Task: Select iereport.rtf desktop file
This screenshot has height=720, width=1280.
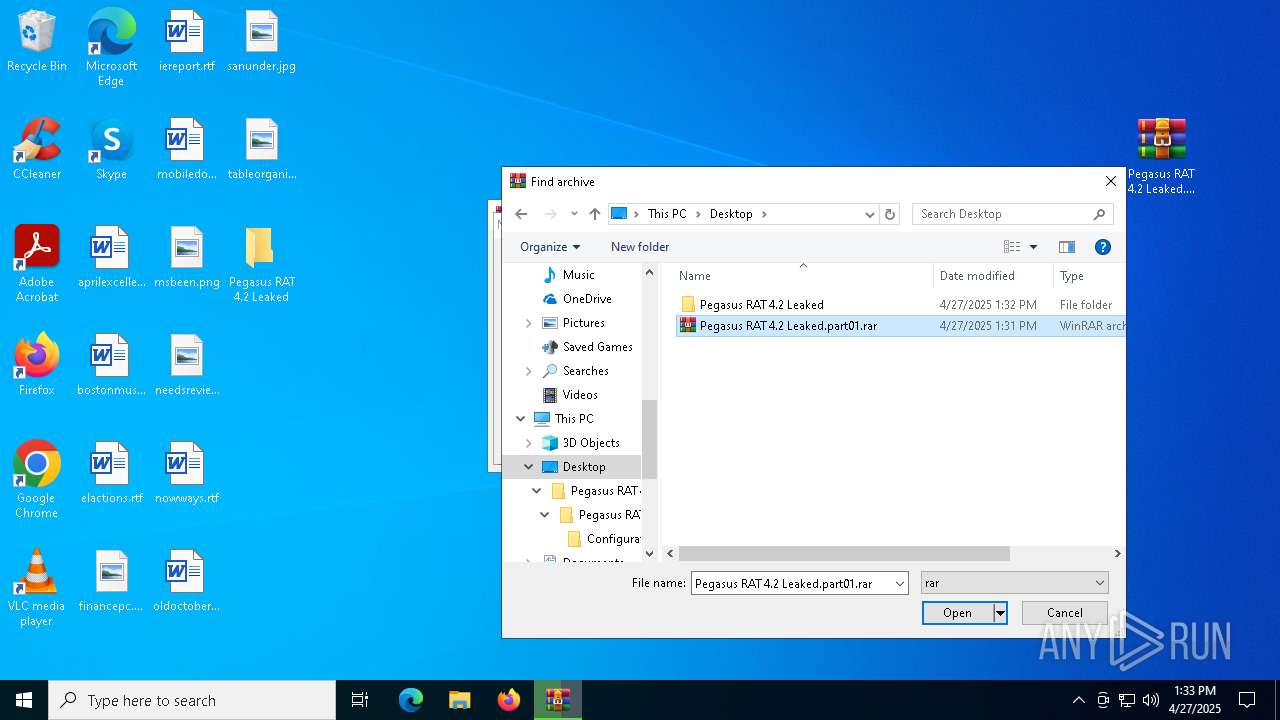Action: pyautogui.click(x=186, y=42)
